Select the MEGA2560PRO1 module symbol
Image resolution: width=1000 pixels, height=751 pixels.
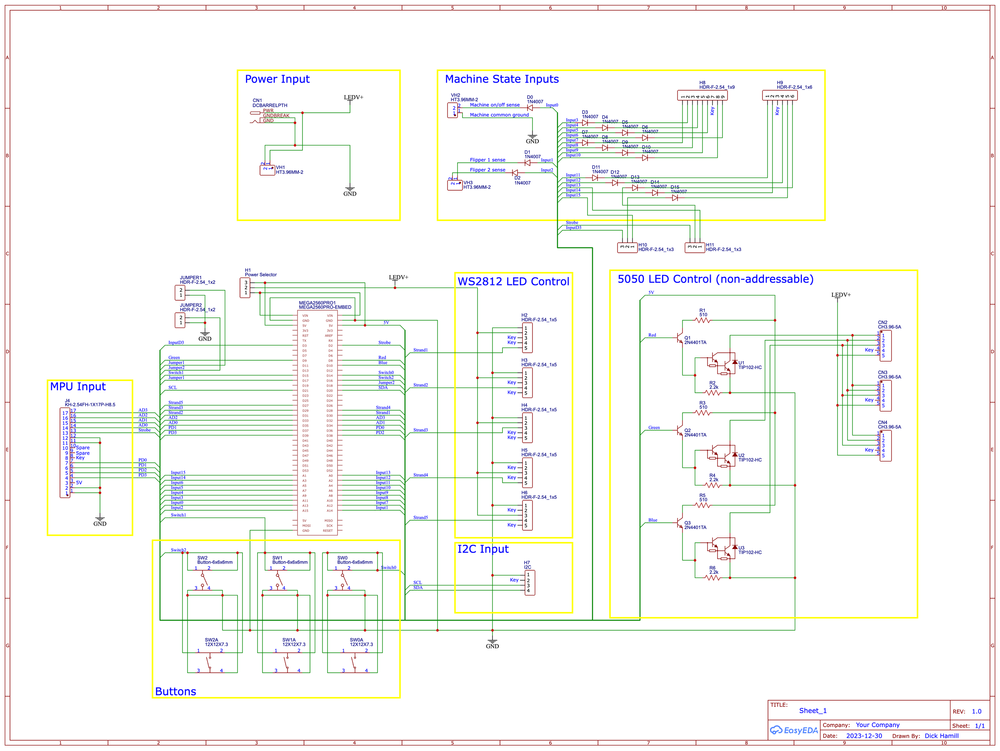click(x=317, y=422)
